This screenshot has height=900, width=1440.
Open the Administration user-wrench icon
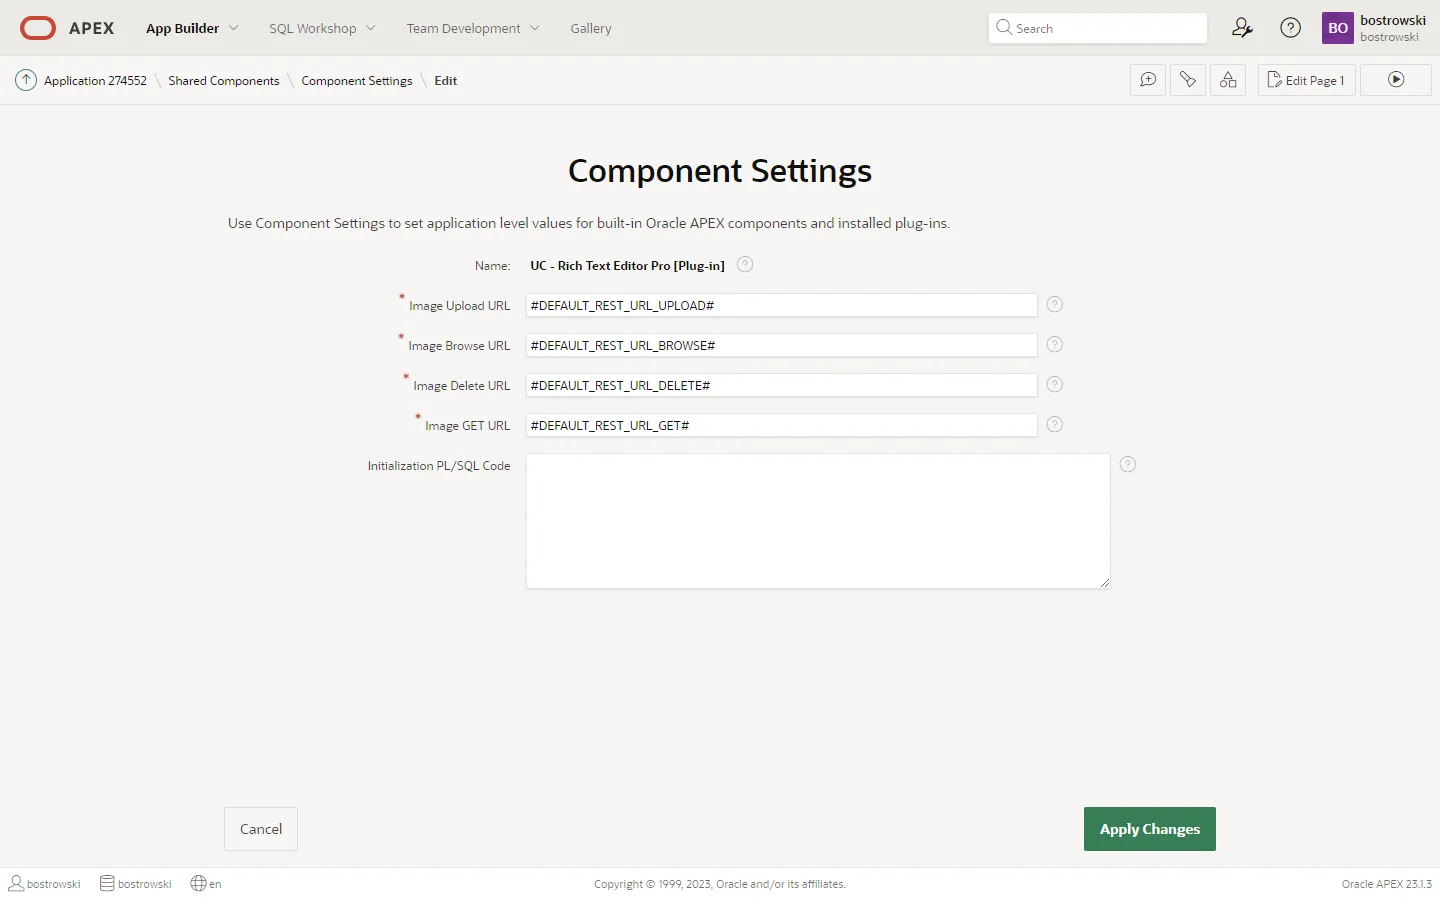point(1242,28)
